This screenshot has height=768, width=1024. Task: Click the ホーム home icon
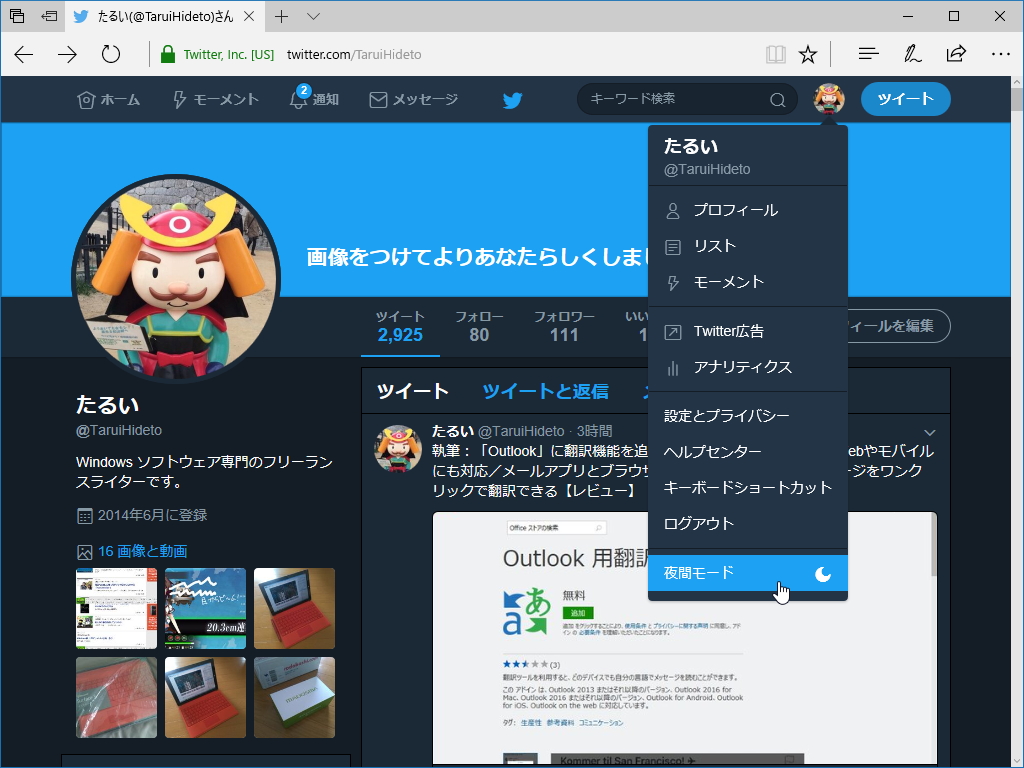[87, 99]
